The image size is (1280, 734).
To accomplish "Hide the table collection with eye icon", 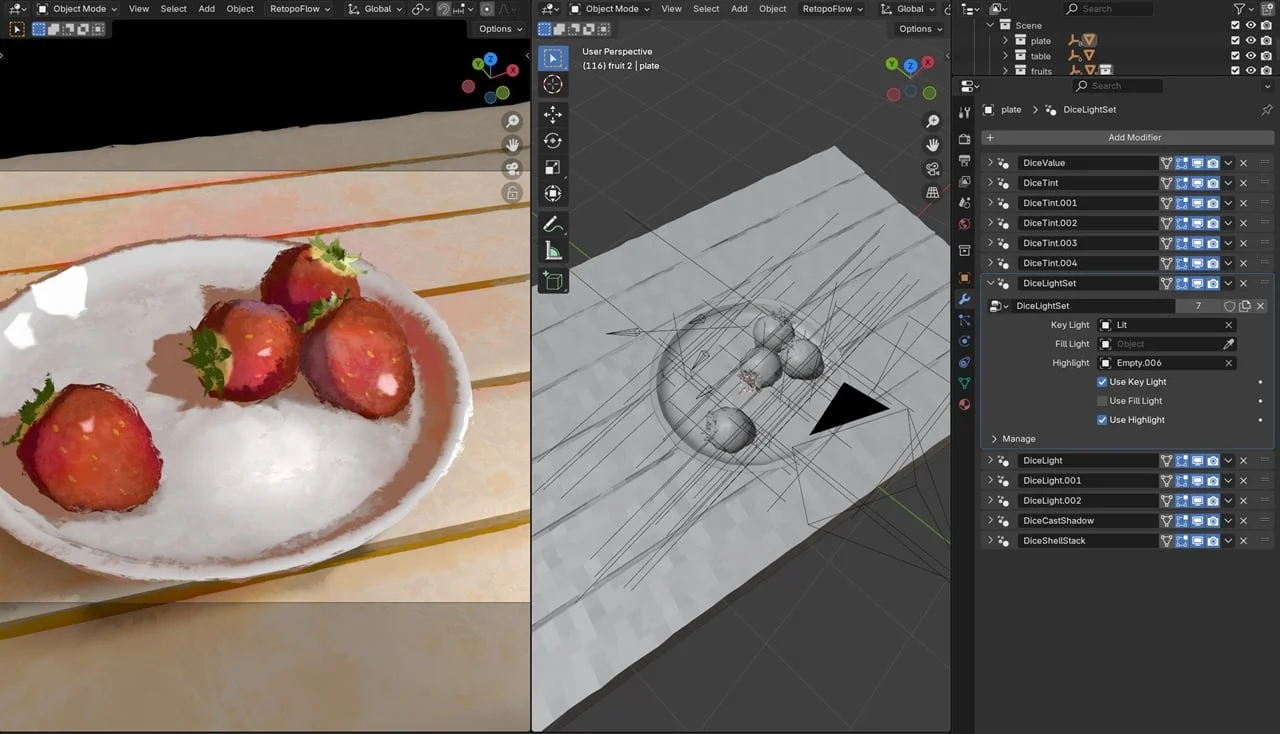I will (1250, 56).
